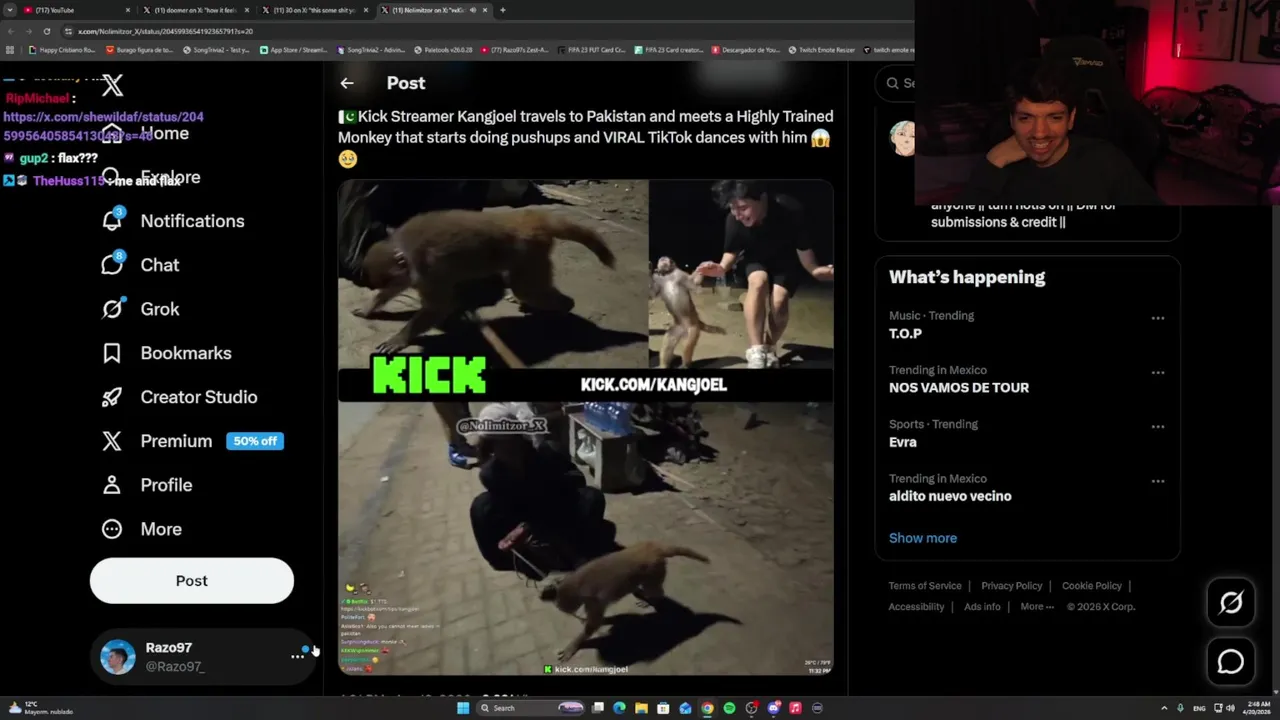Open the Twitch Emote Resizer bookmark
Viewport: 1280px width, 720px height.
822,49
